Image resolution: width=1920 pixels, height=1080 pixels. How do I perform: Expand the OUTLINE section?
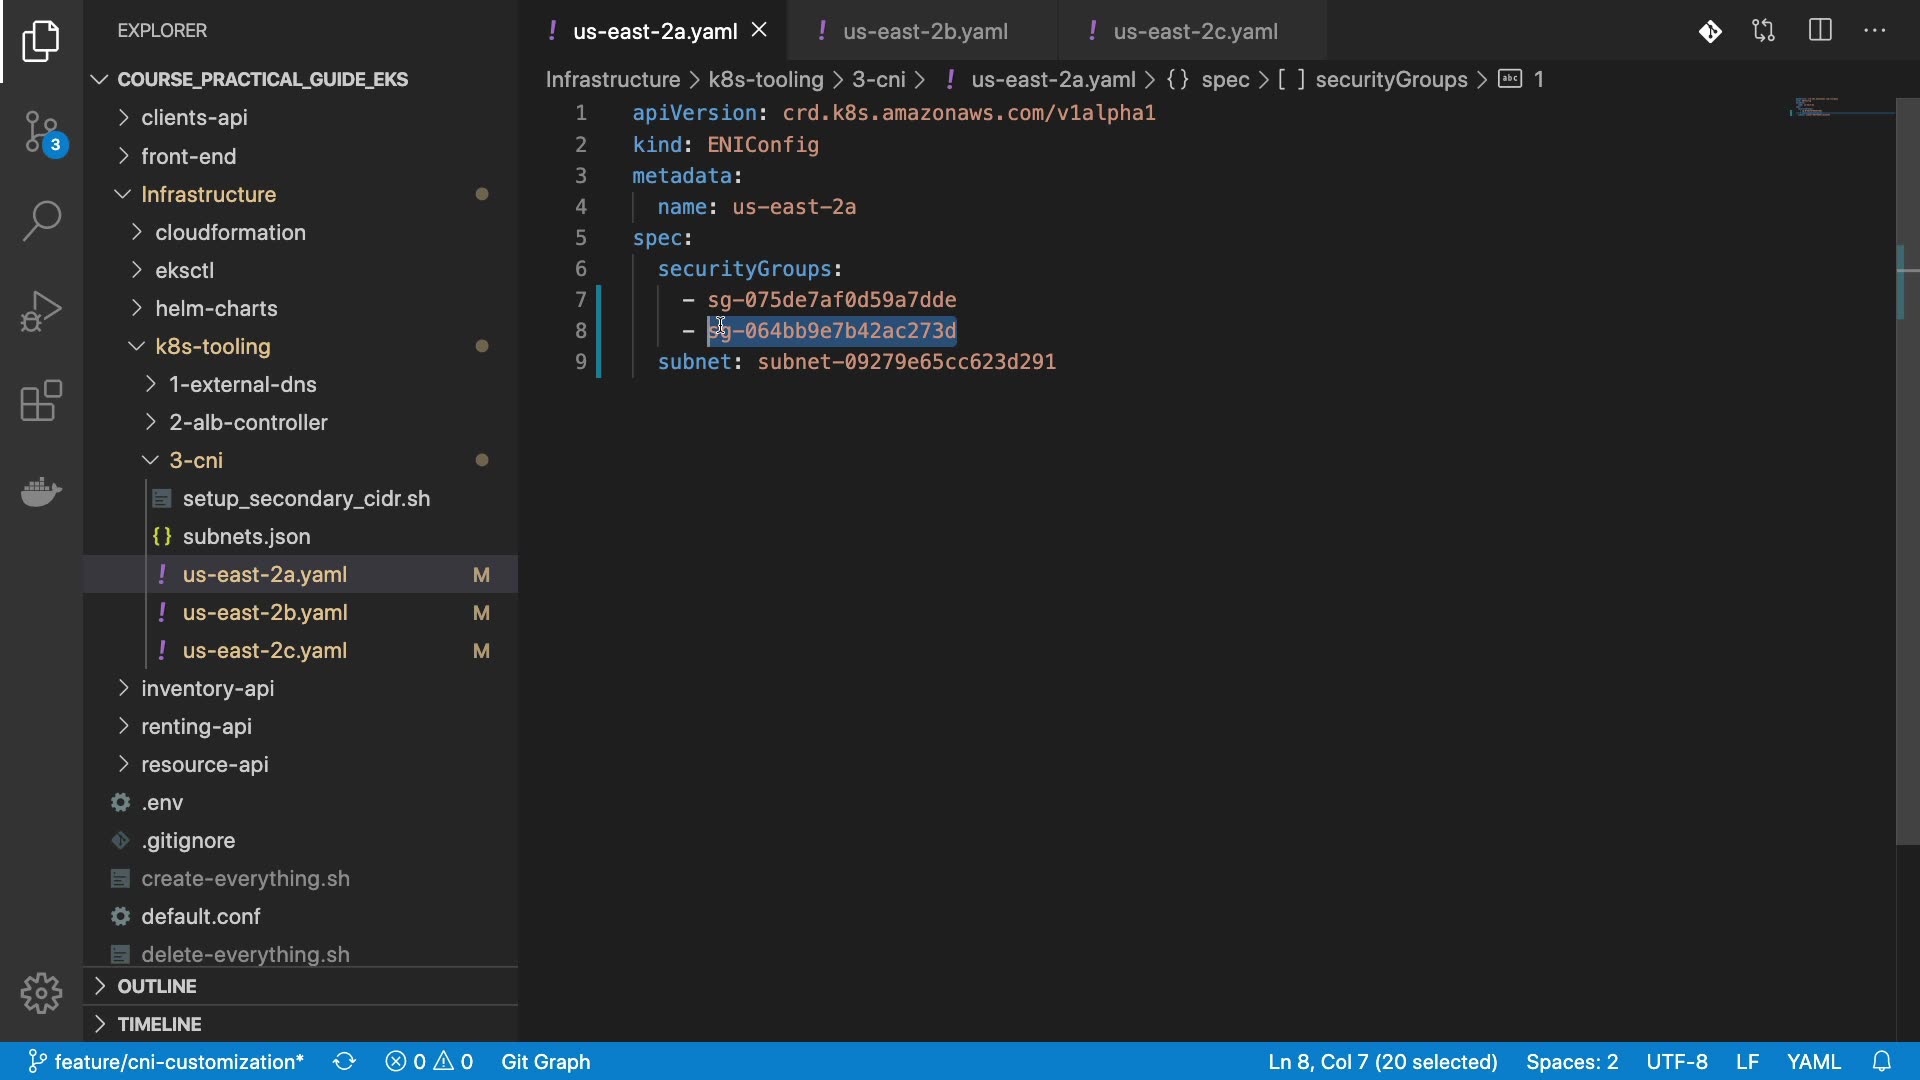pyautogui.click(x=157, y=986)
